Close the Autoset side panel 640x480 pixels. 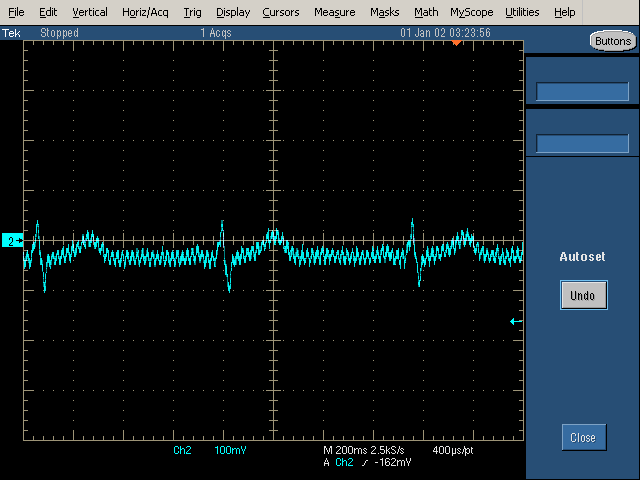(x=584, y=438)
